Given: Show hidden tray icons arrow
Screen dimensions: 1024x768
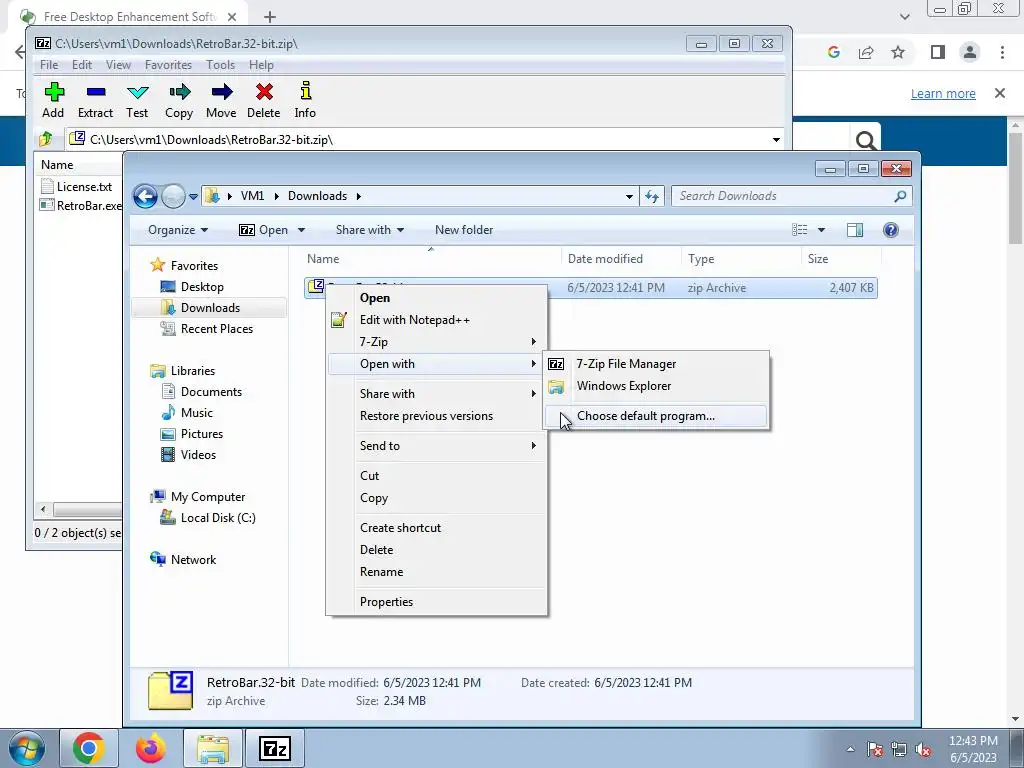Looking at the screenshot, I should 850,750.
